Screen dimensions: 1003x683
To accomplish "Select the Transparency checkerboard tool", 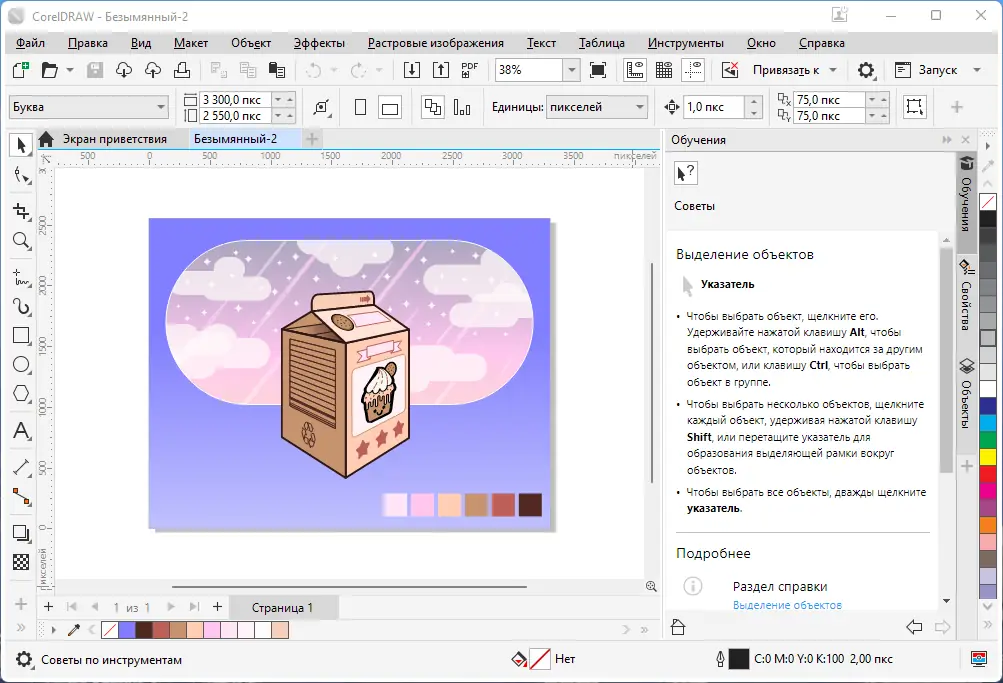I will pyautogui.click(x=21, y=562).
